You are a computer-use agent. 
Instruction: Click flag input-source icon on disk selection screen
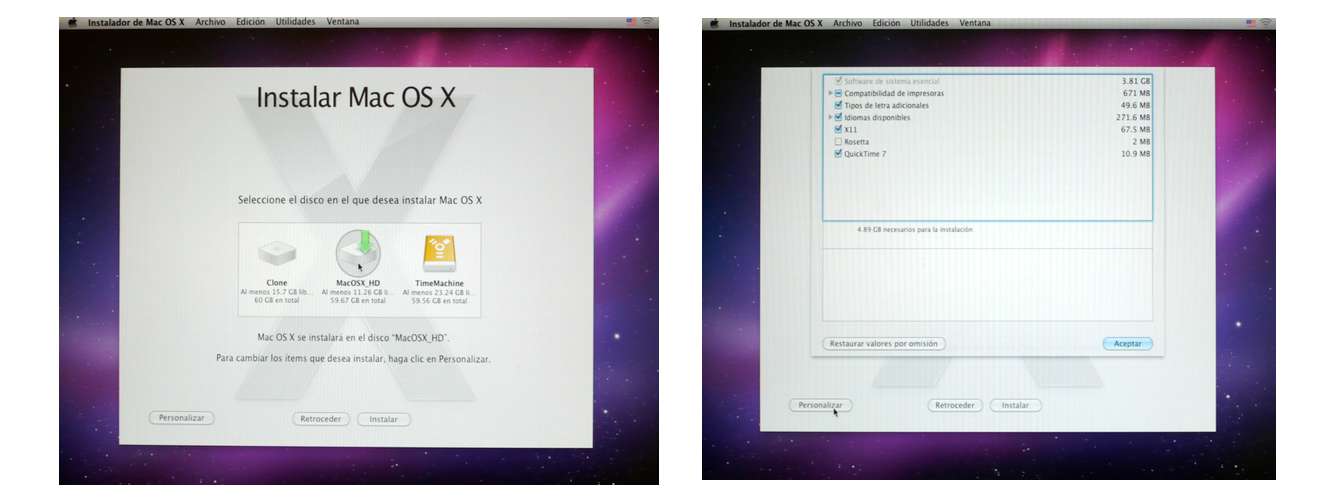[631, 22]
